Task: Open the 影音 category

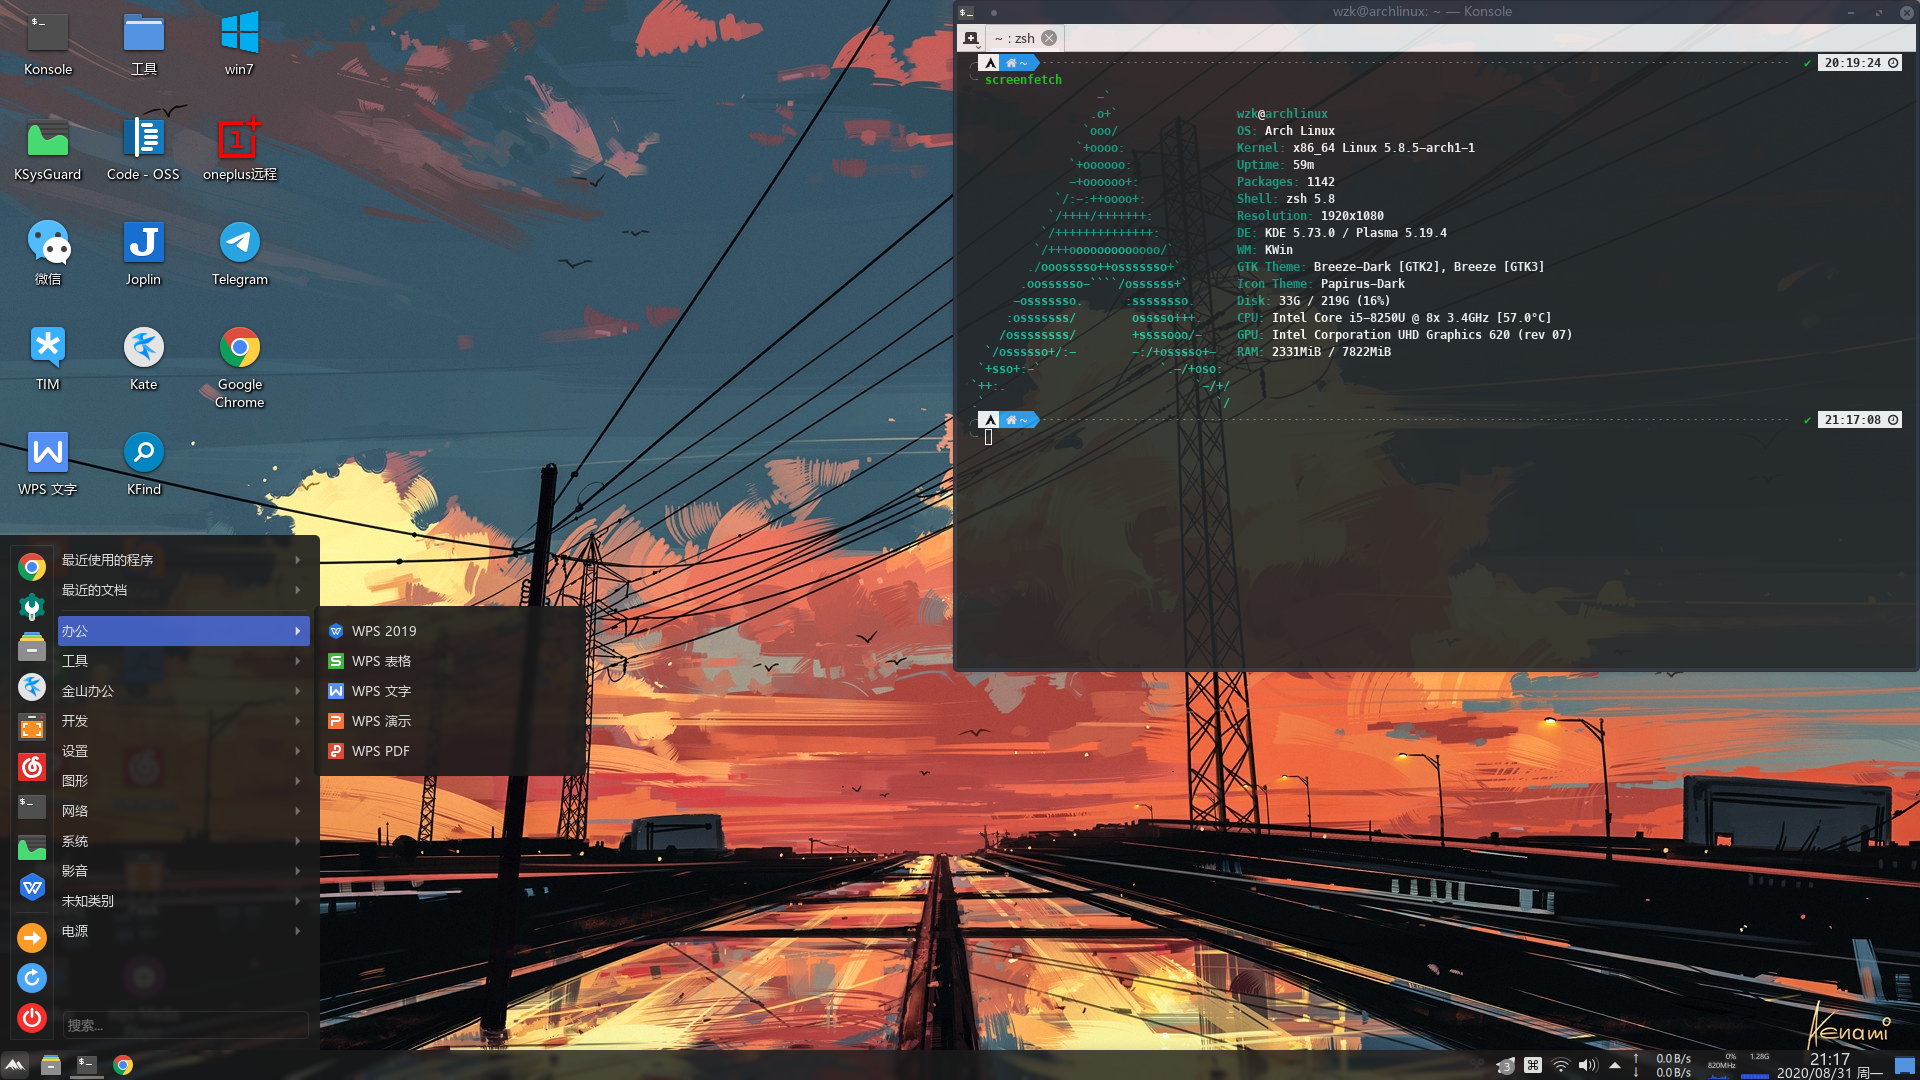Action: pos(183,871)
